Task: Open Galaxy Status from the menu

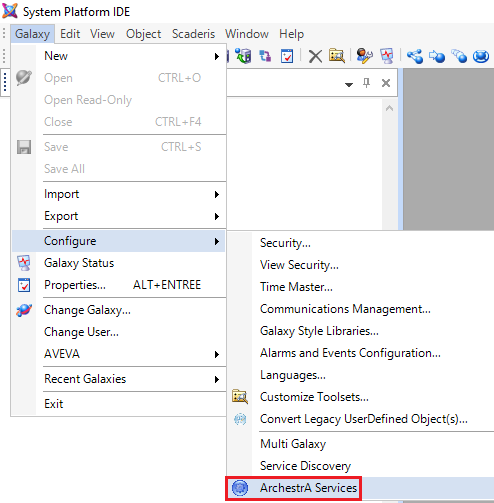Action: 79,263
